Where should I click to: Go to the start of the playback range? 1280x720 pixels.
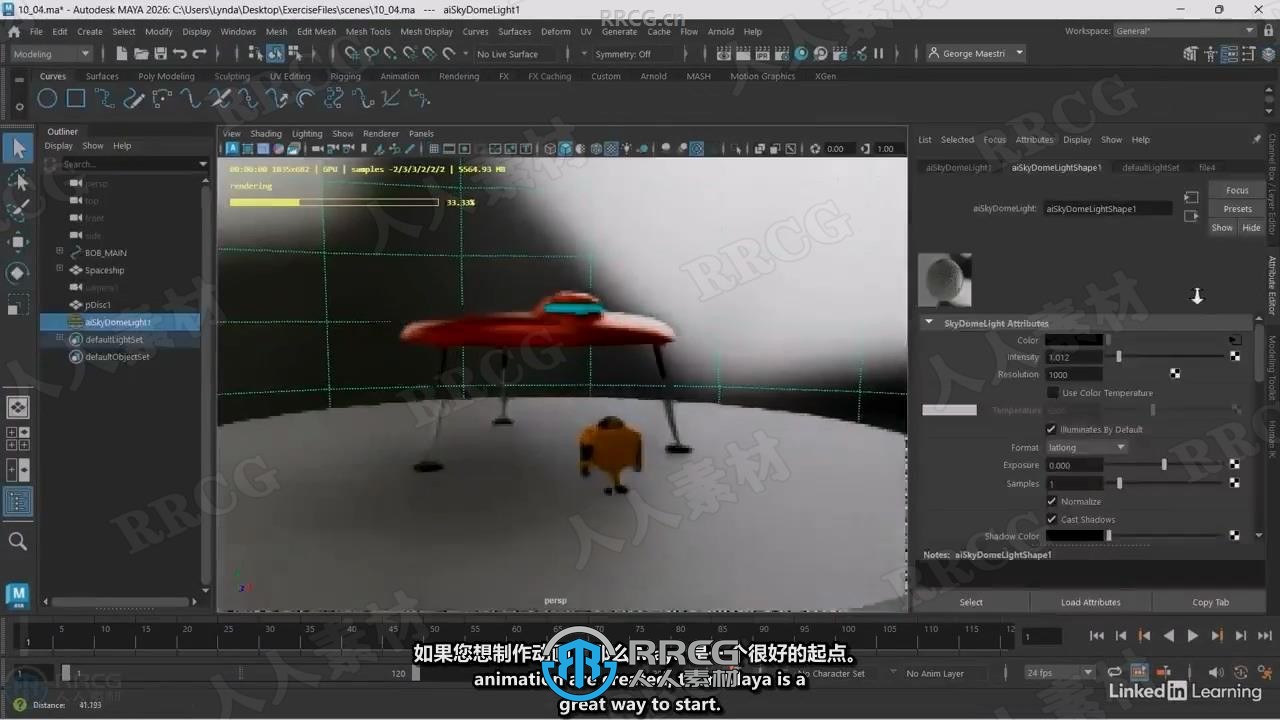(x=1097, y=635)
